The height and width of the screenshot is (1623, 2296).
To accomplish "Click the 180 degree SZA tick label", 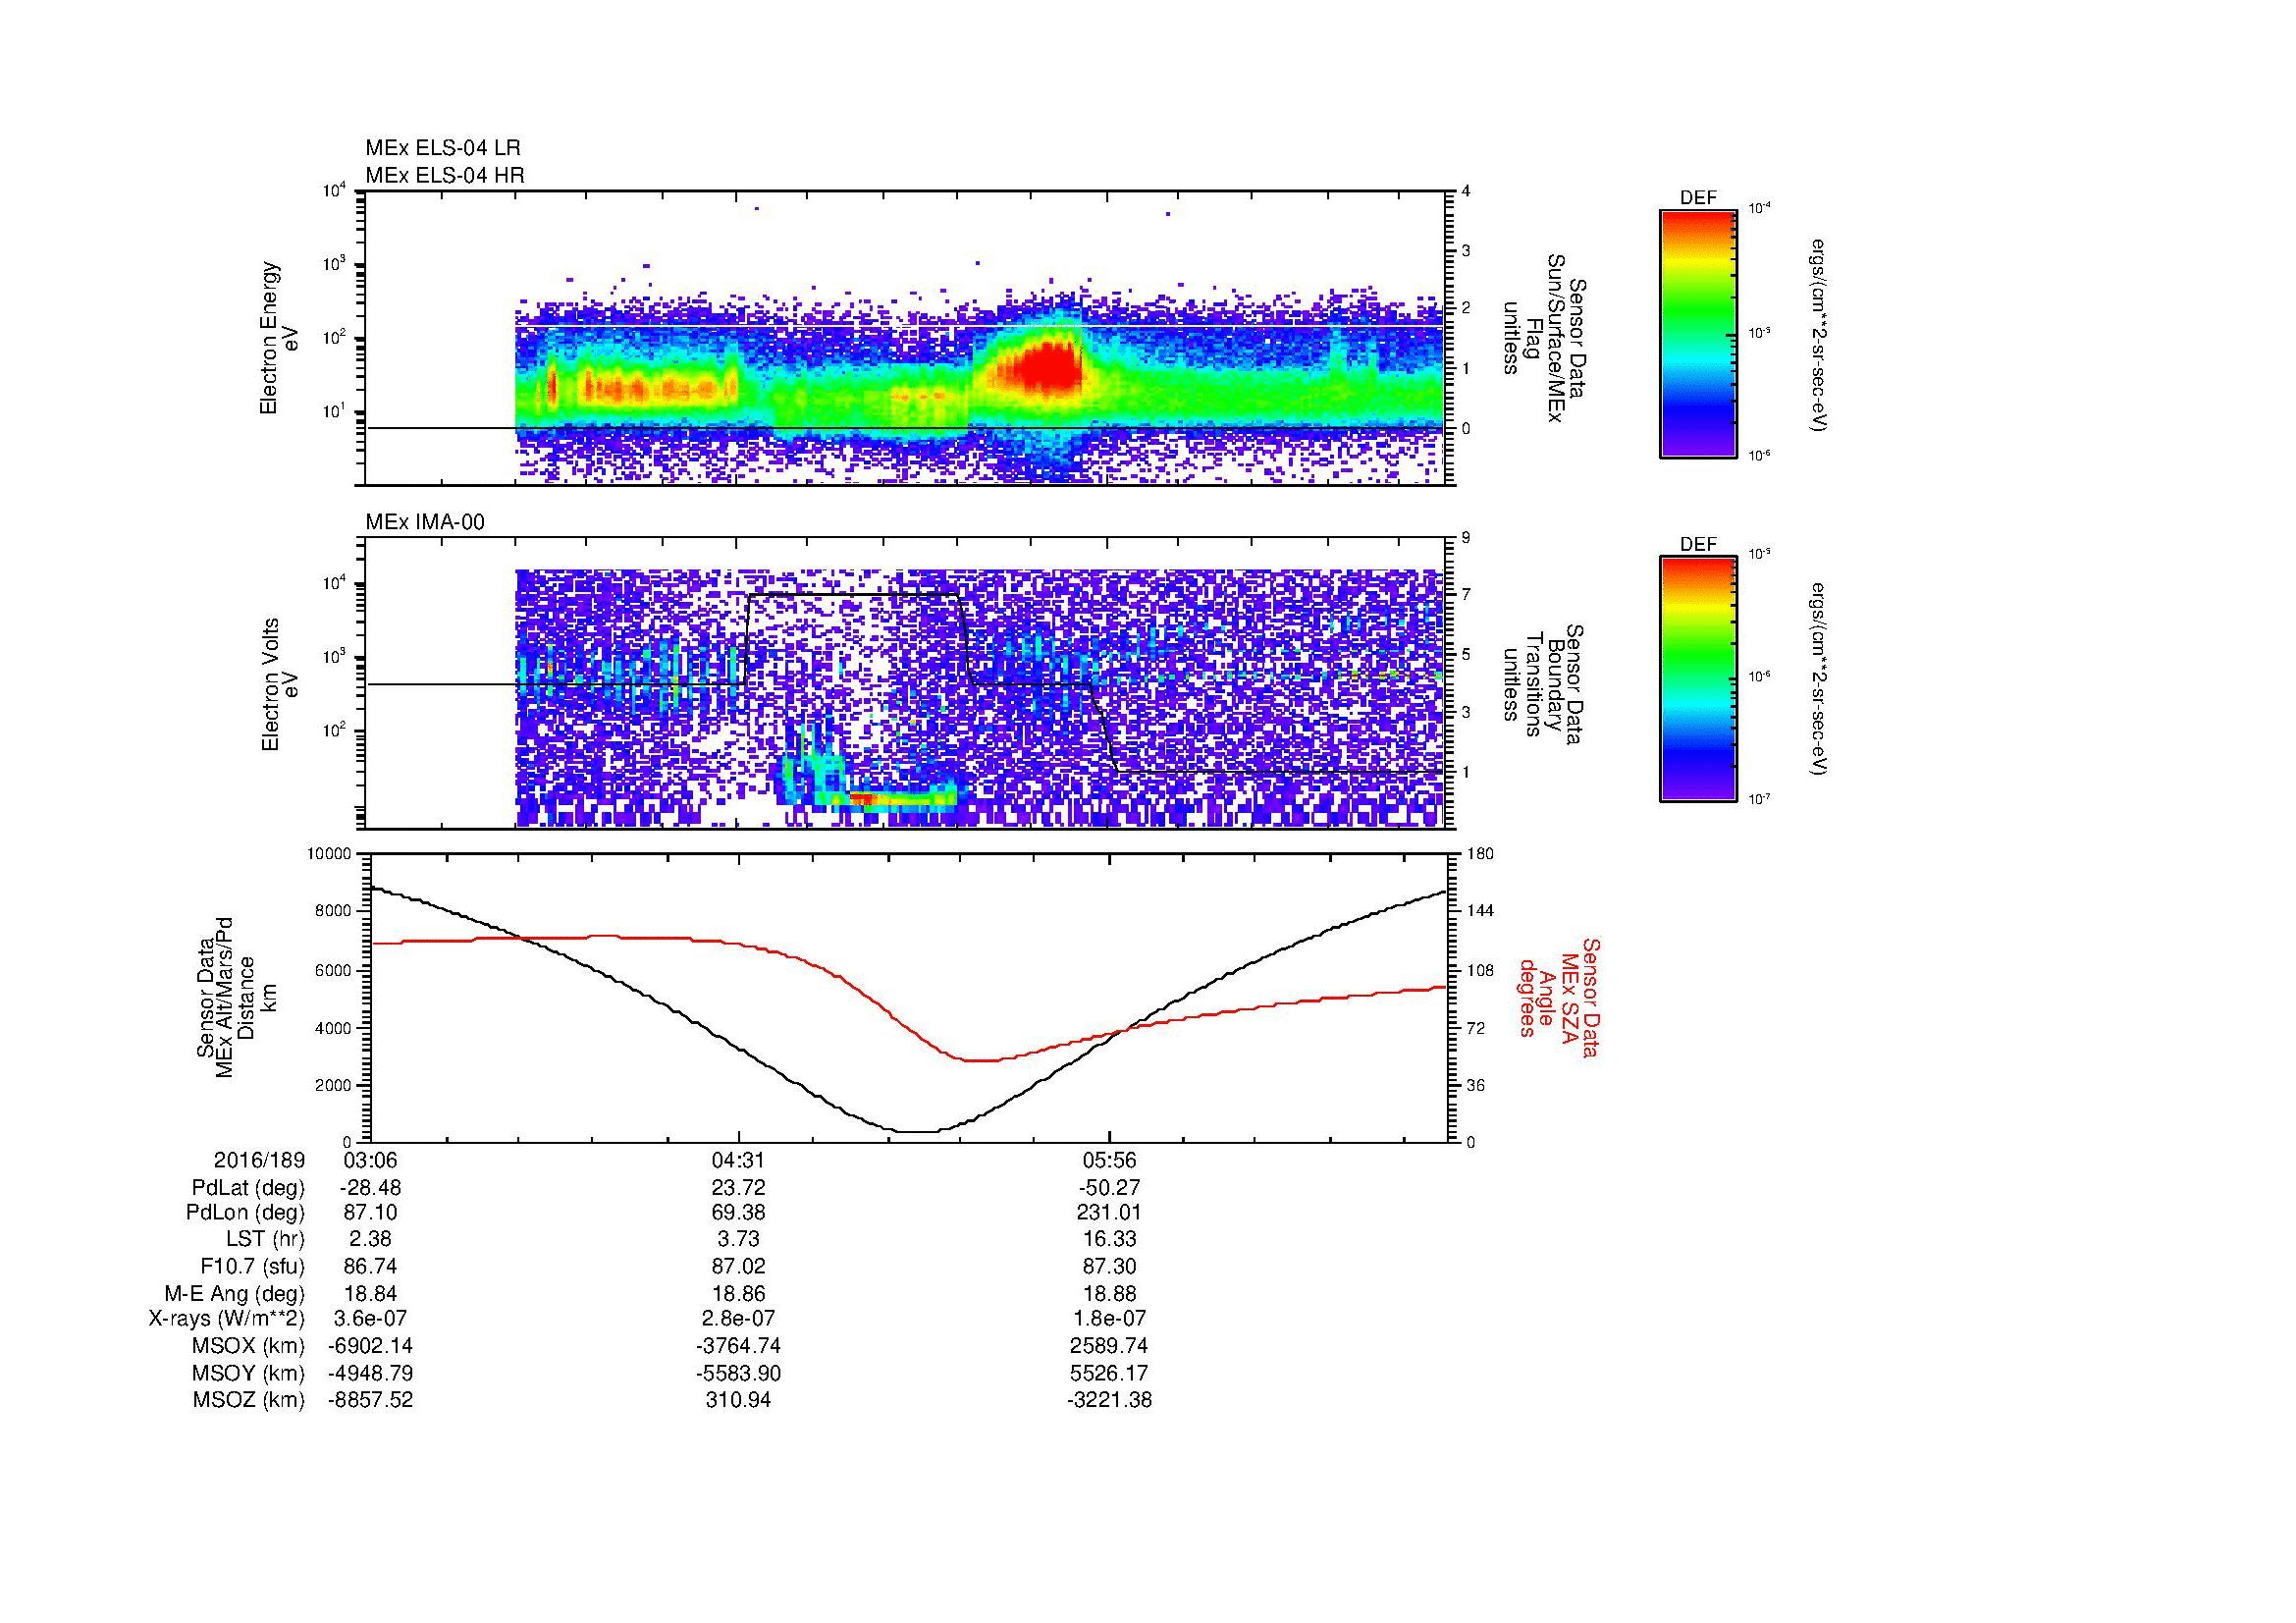I will point(1481,854).
